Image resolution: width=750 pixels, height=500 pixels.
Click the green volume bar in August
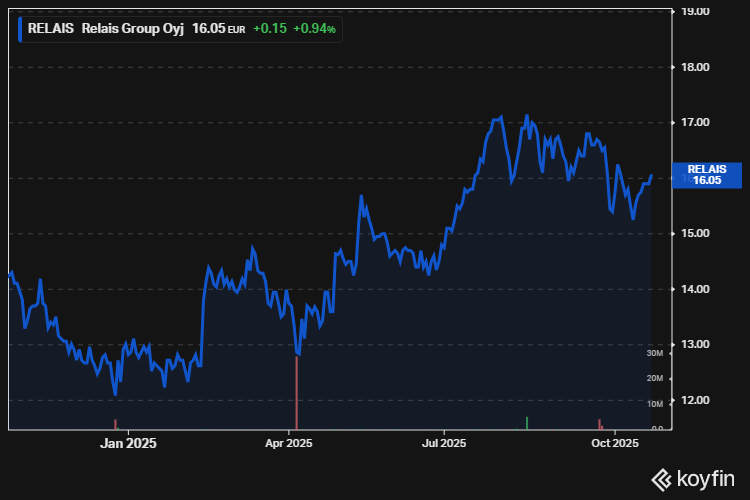(527, 423)
